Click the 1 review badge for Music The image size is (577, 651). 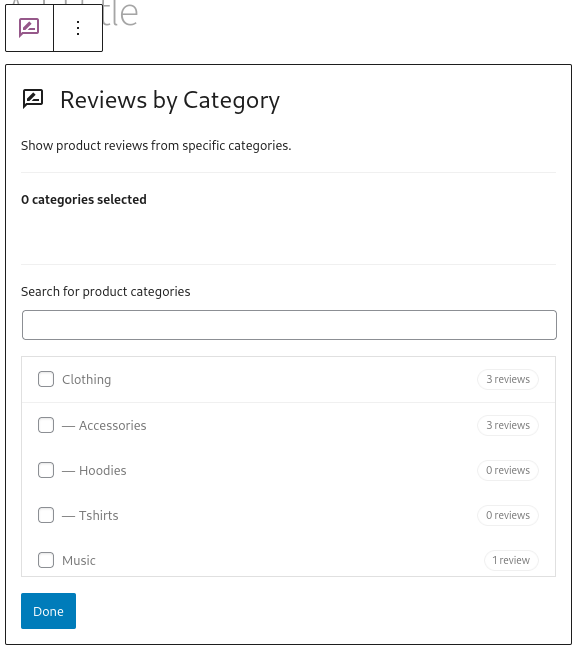click(511, 560)
